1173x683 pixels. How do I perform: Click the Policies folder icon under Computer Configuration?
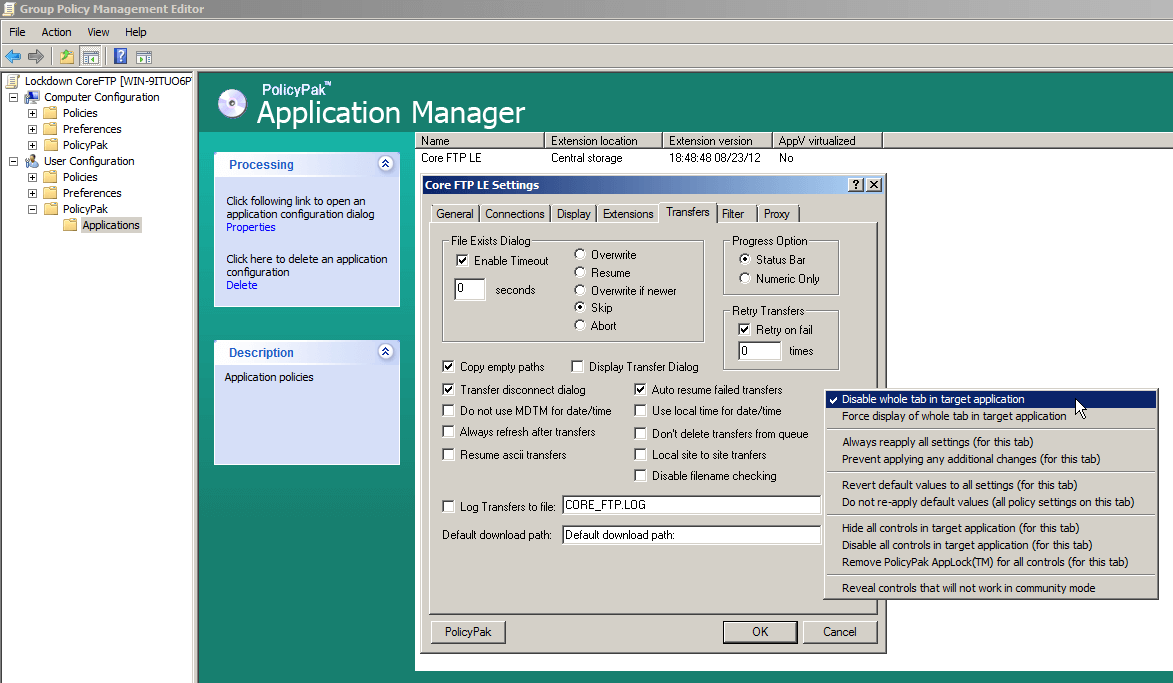point(51,113)
